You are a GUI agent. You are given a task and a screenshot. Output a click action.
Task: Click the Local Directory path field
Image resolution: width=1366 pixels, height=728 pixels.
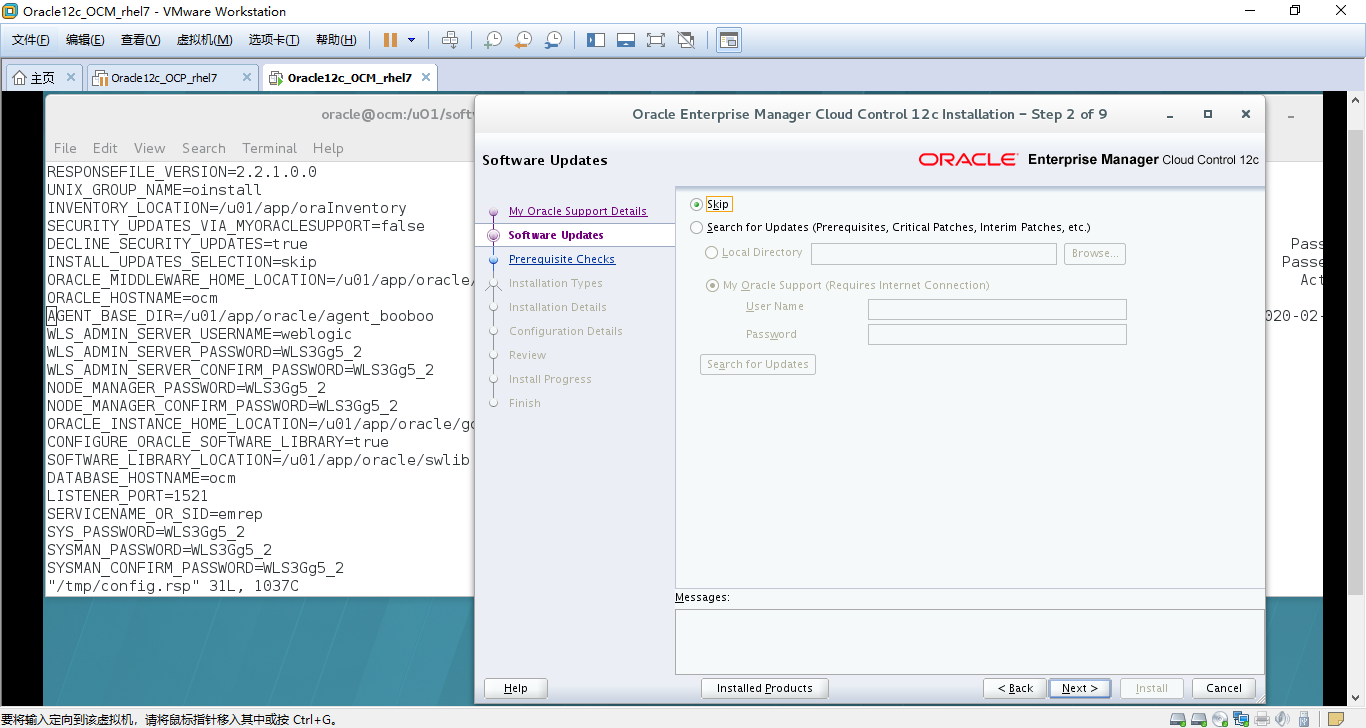pos(934,254)
